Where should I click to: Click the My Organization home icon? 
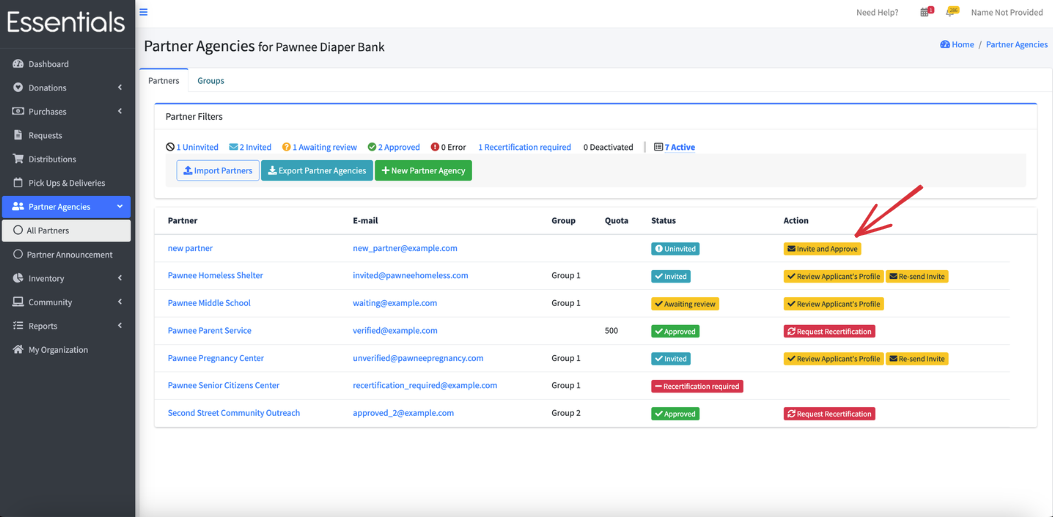coord(18,350)
